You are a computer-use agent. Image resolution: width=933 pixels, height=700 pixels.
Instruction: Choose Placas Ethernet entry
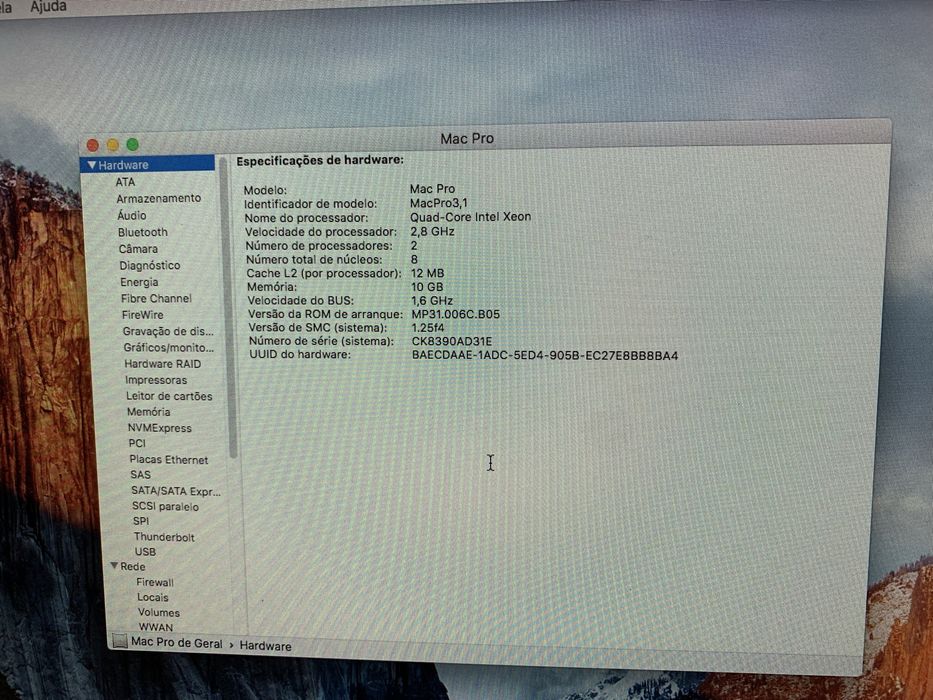[168, 460]
